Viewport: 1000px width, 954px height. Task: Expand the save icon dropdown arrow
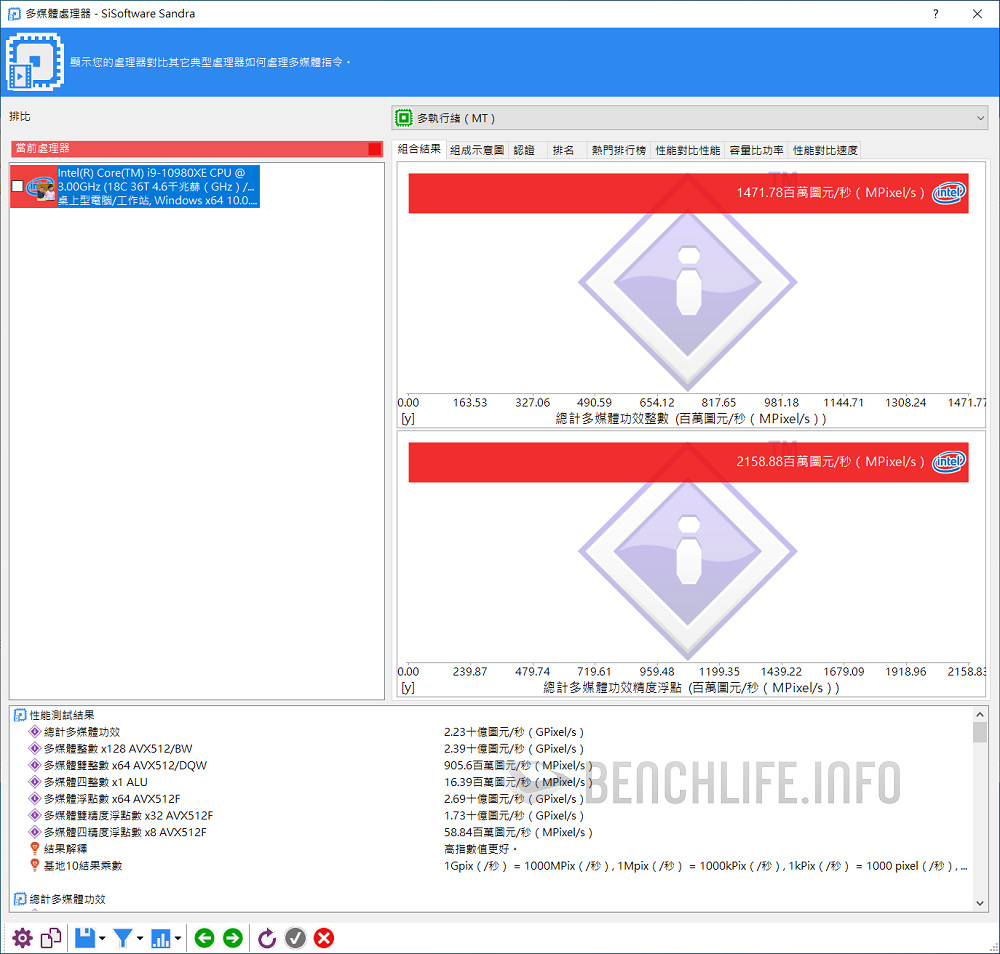coord(102,939)
